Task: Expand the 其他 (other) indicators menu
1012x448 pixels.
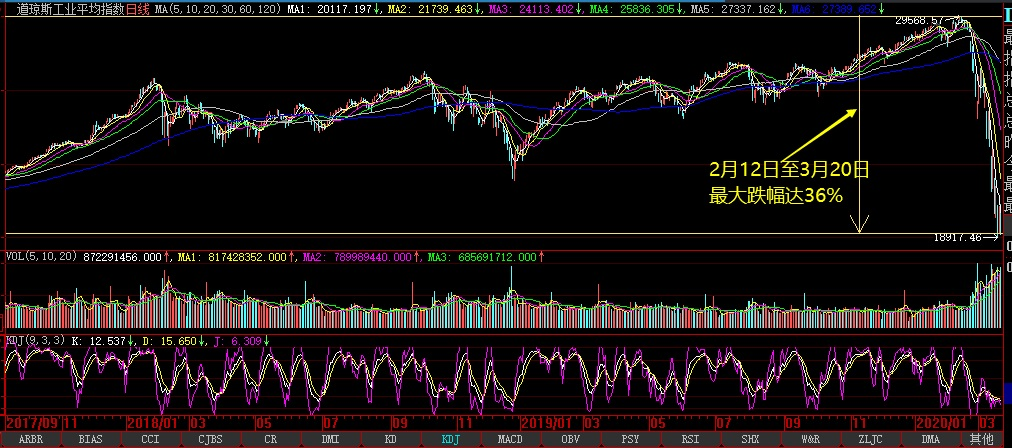Action: [x=983, y=439]
